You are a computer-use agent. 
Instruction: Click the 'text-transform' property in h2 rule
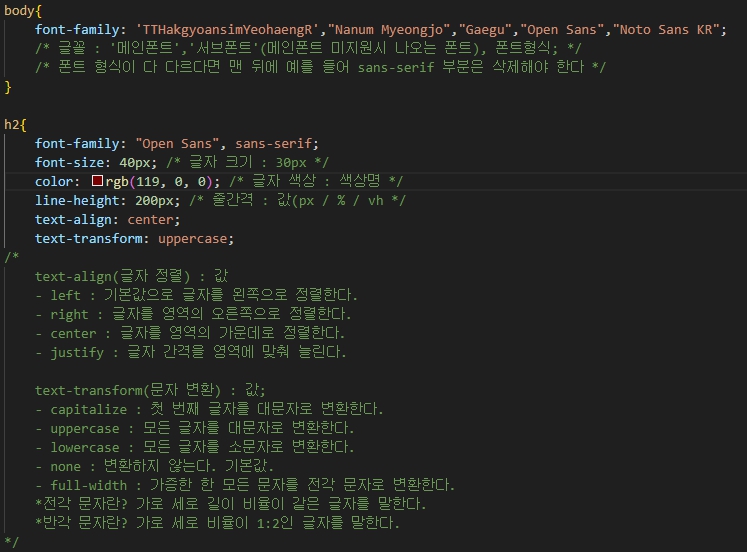tap(88, 239)
